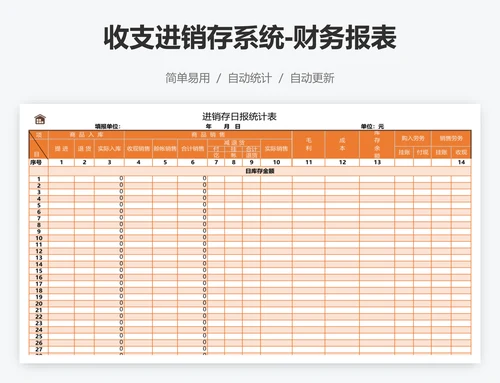Click the home icon above the table
This screenshot has height=383, width=500.
40,119
